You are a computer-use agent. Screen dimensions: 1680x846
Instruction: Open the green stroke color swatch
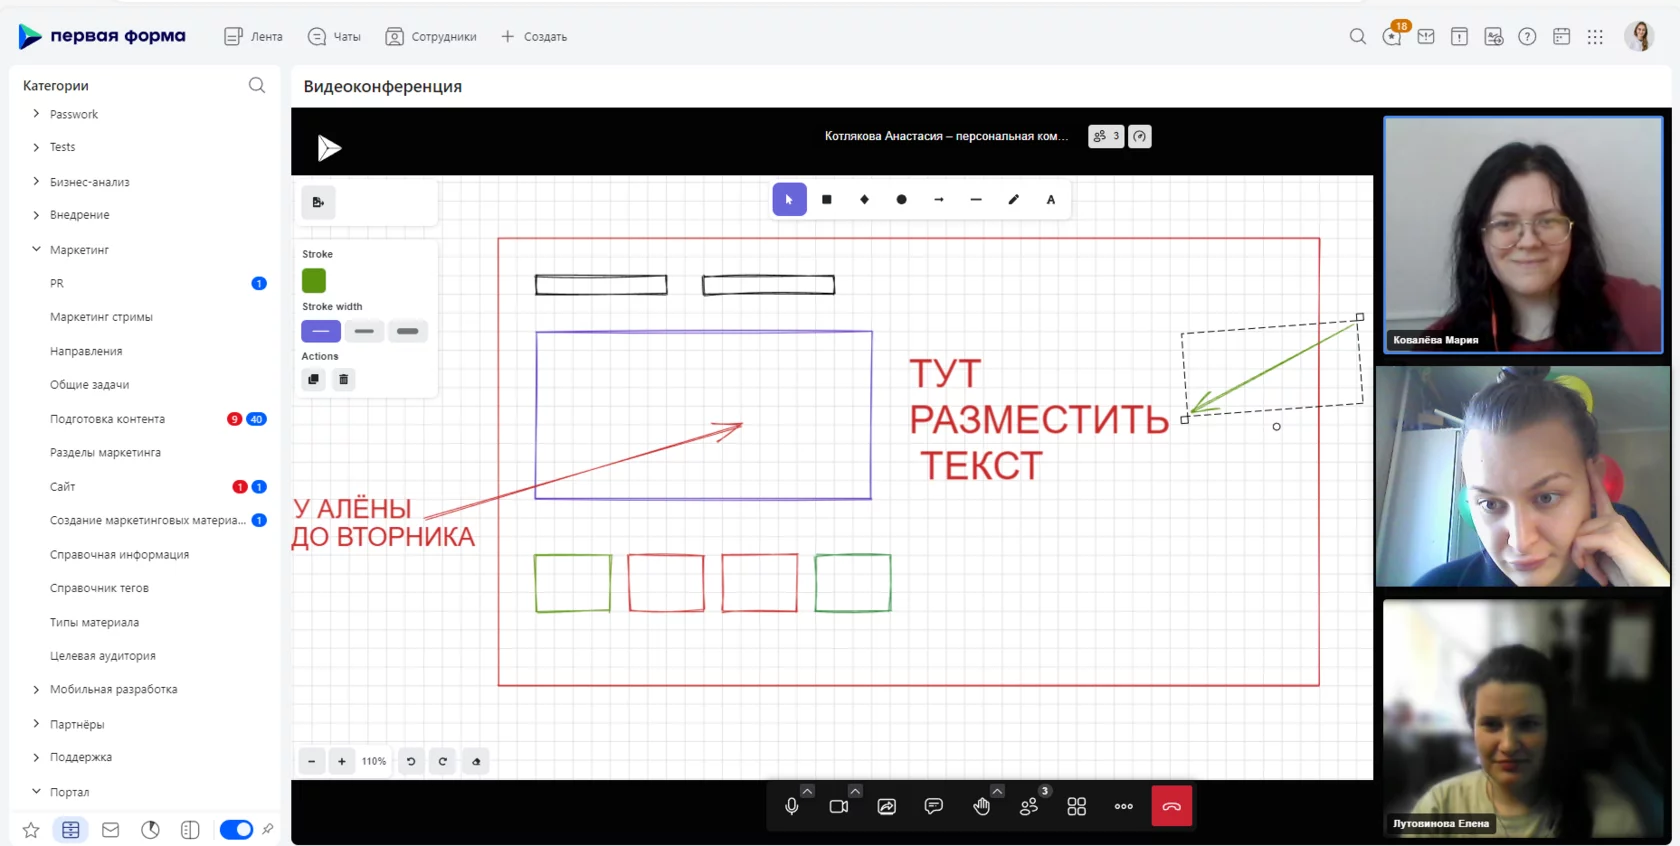click(x=314, y=281)
